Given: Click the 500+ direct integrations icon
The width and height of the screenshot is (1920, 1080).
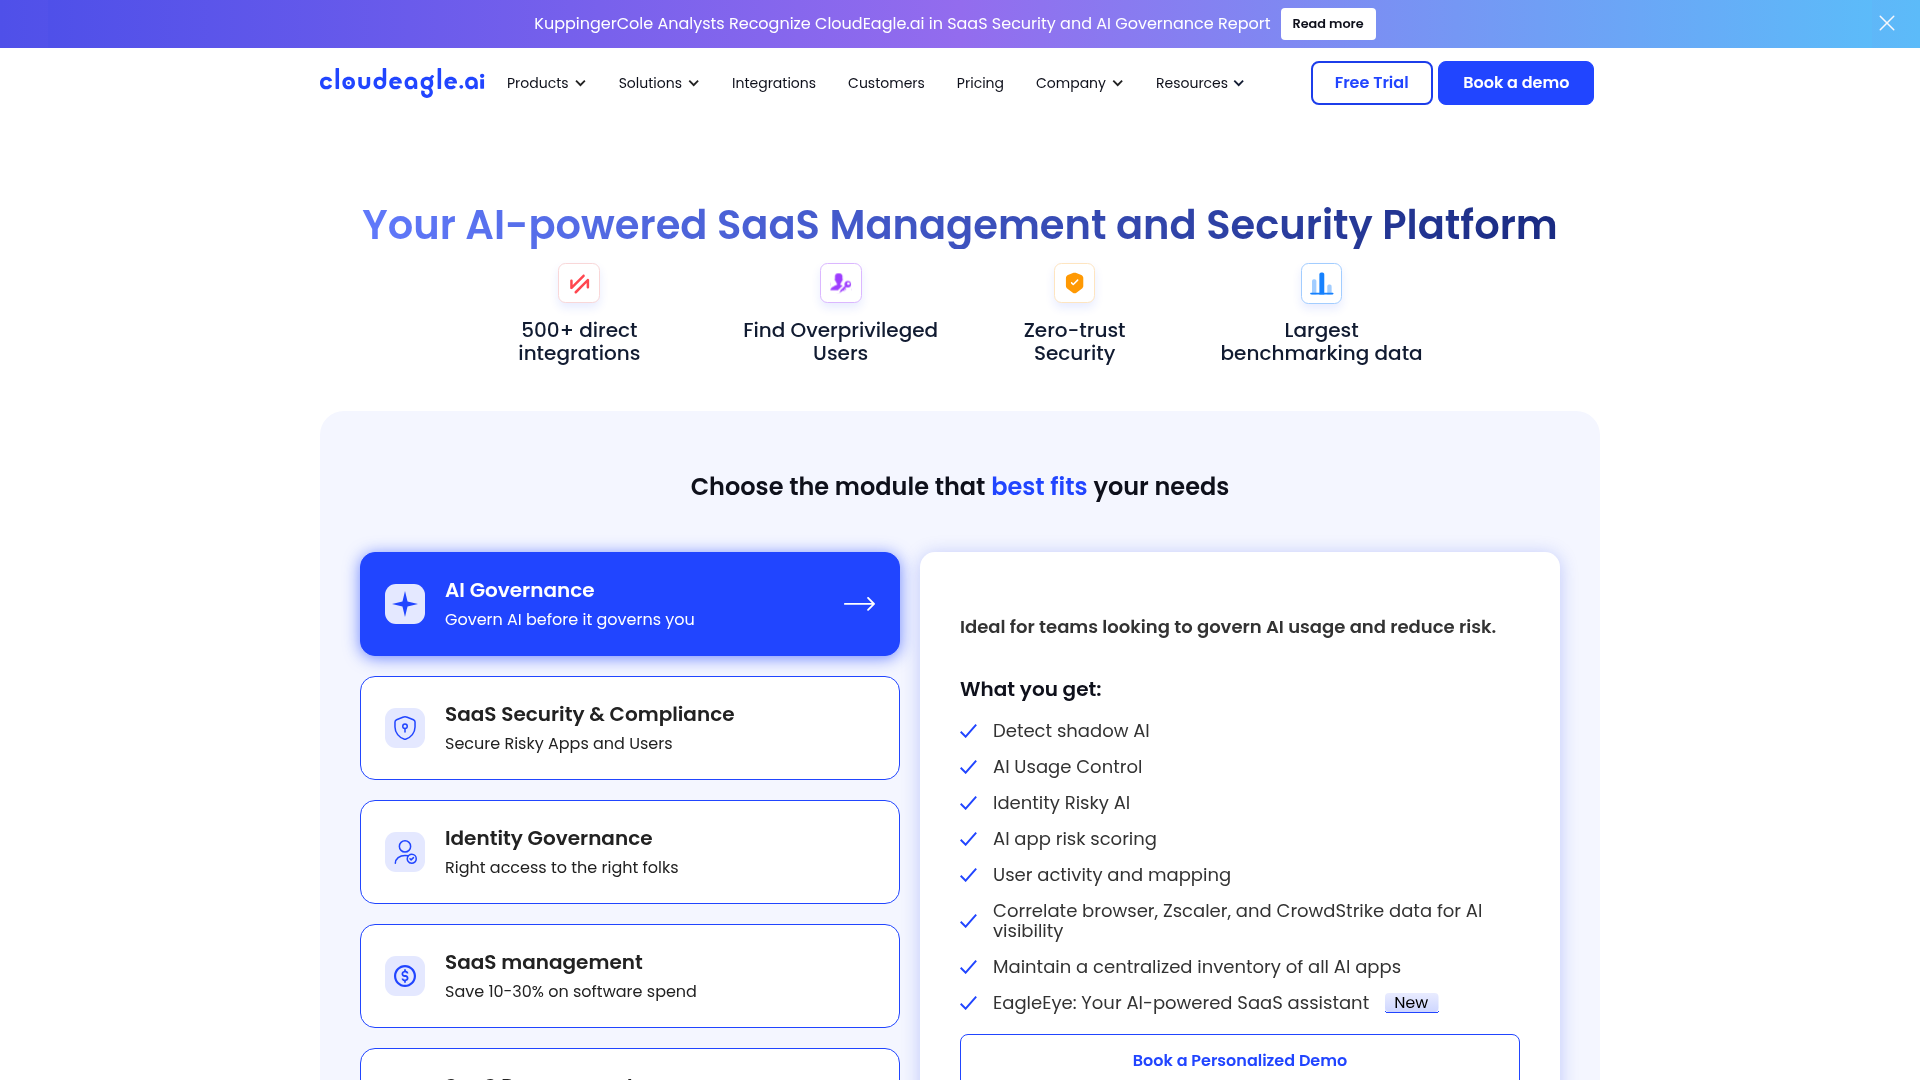Looking at the screenshot, I should [579, 284].
